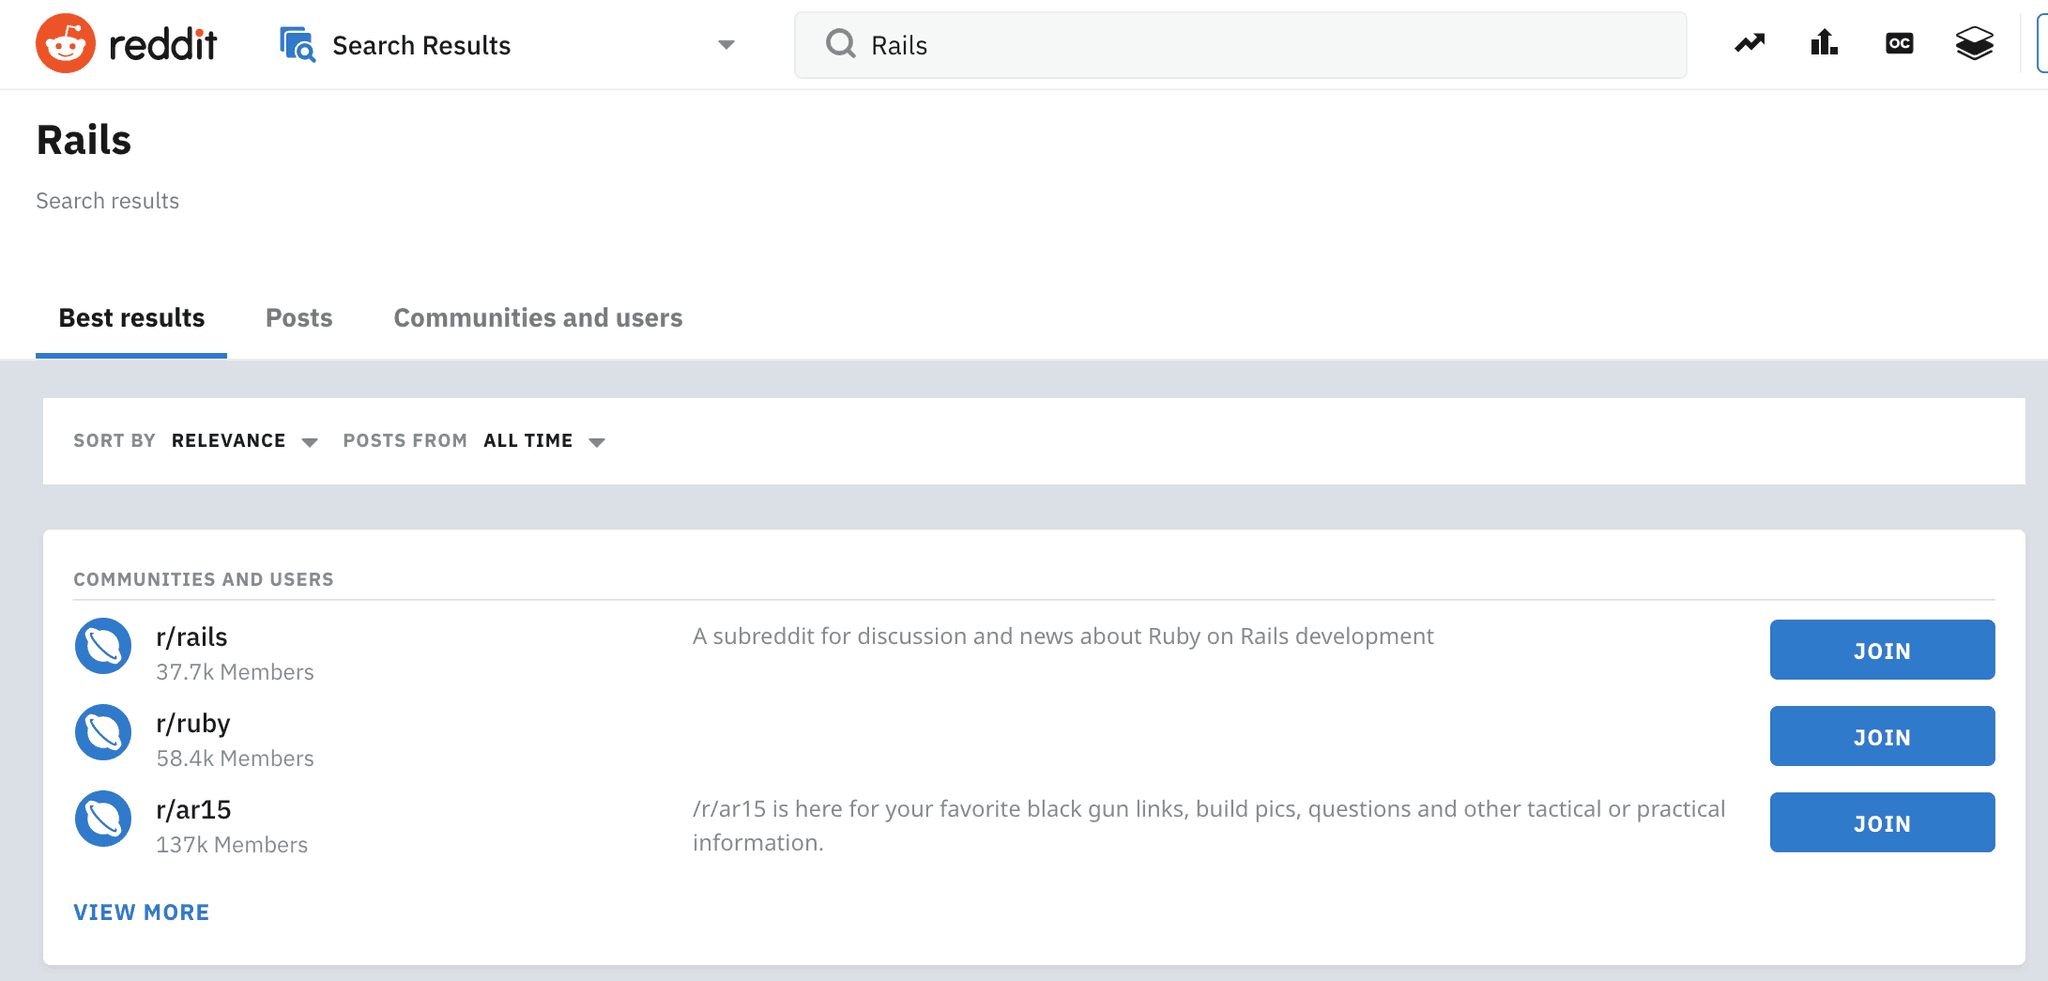Image resolution: width=2048 pixels, height=981 pixels.
Task: Click the 58.4k Members text
Action: [x=235, y=758]
